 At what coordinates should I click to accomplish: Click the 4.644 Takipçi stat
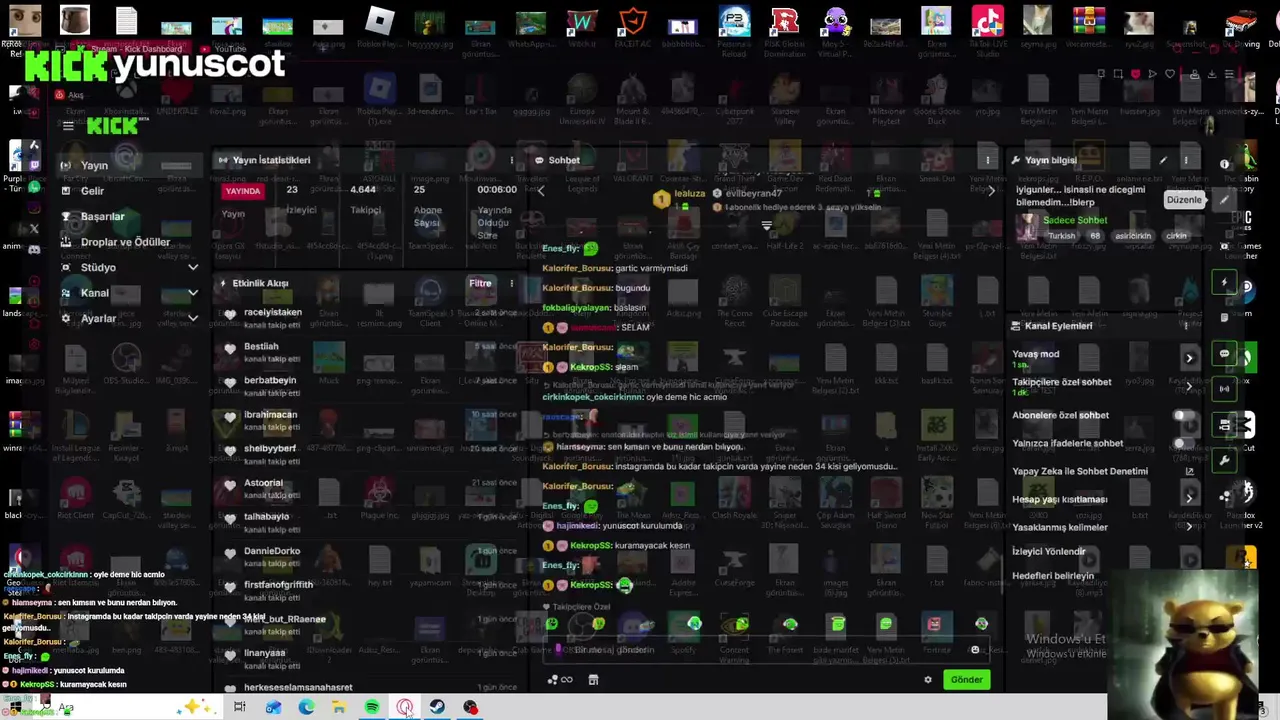[364, 199]
